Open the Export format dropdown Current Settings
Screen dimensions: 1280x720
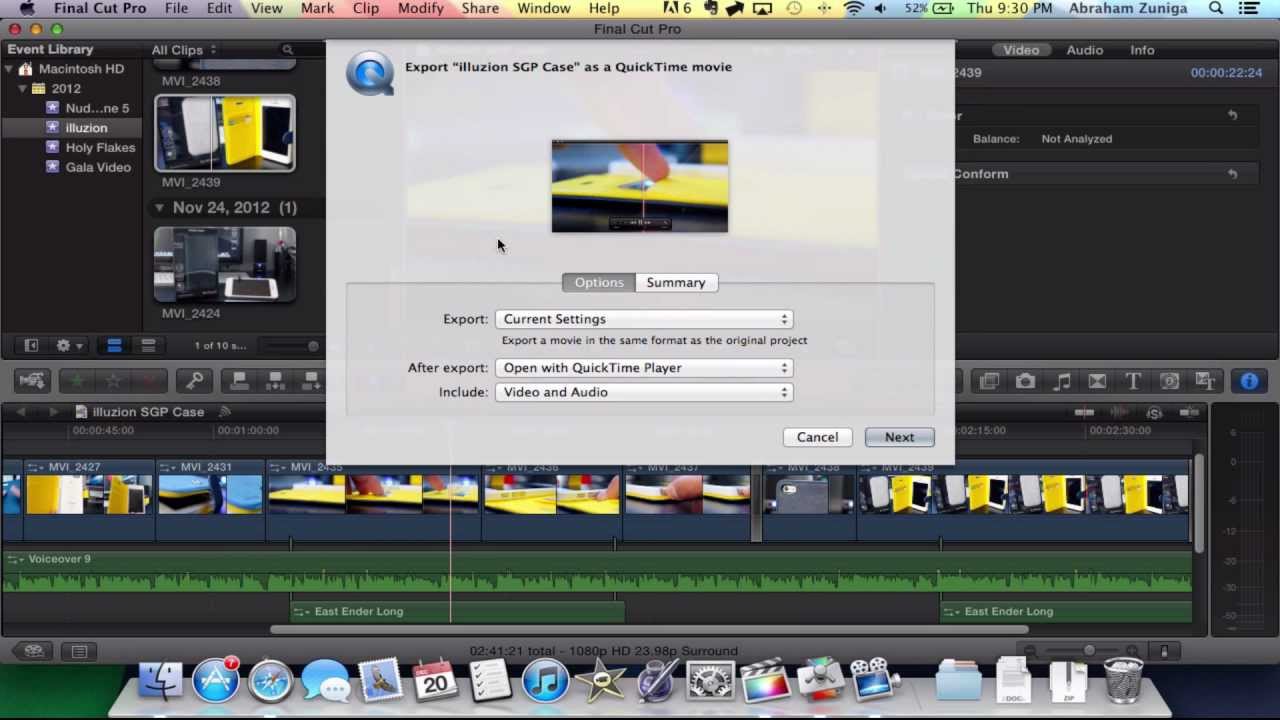click(644, 319)
